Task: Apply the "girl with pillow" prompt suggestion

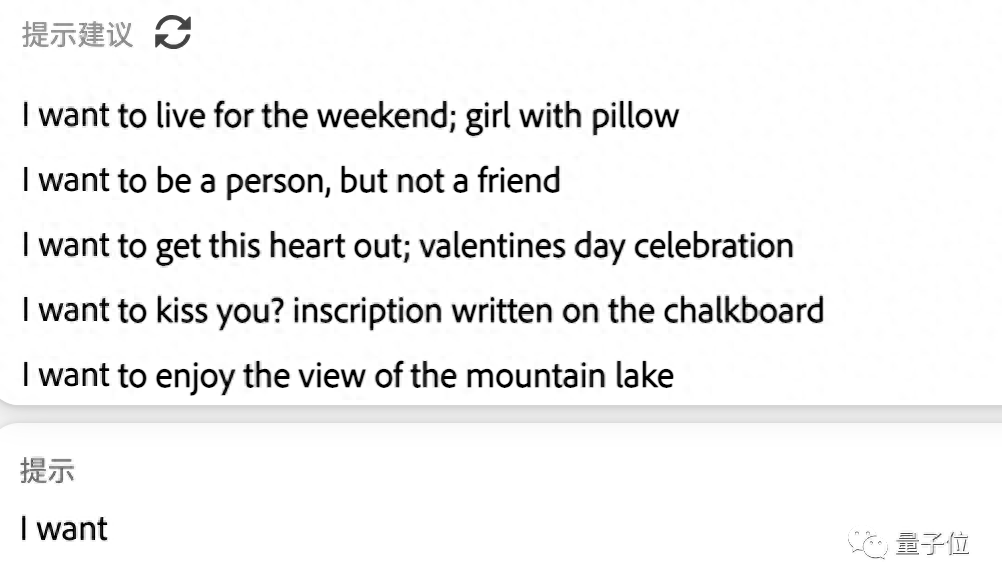Action: [x=350, y=116]
